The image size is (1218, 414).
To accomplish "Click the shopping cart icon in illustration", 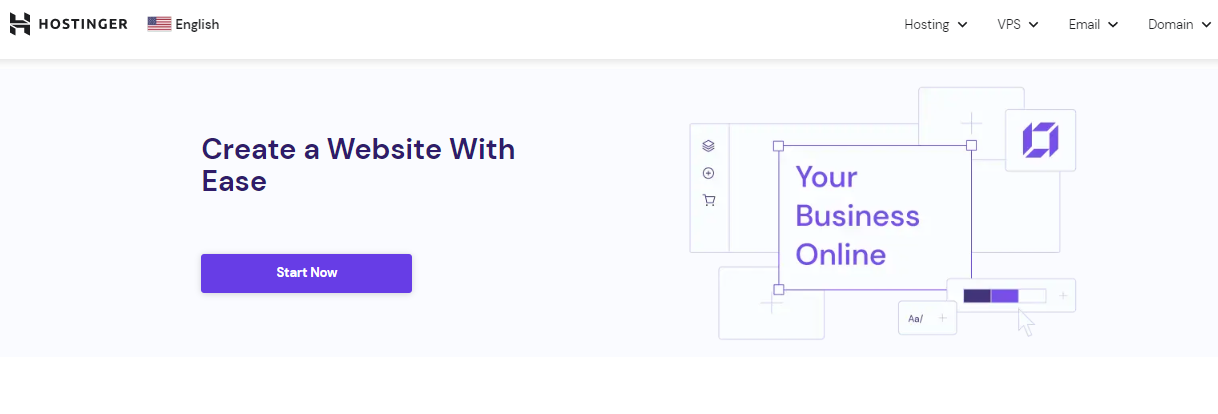I will 709,200.
